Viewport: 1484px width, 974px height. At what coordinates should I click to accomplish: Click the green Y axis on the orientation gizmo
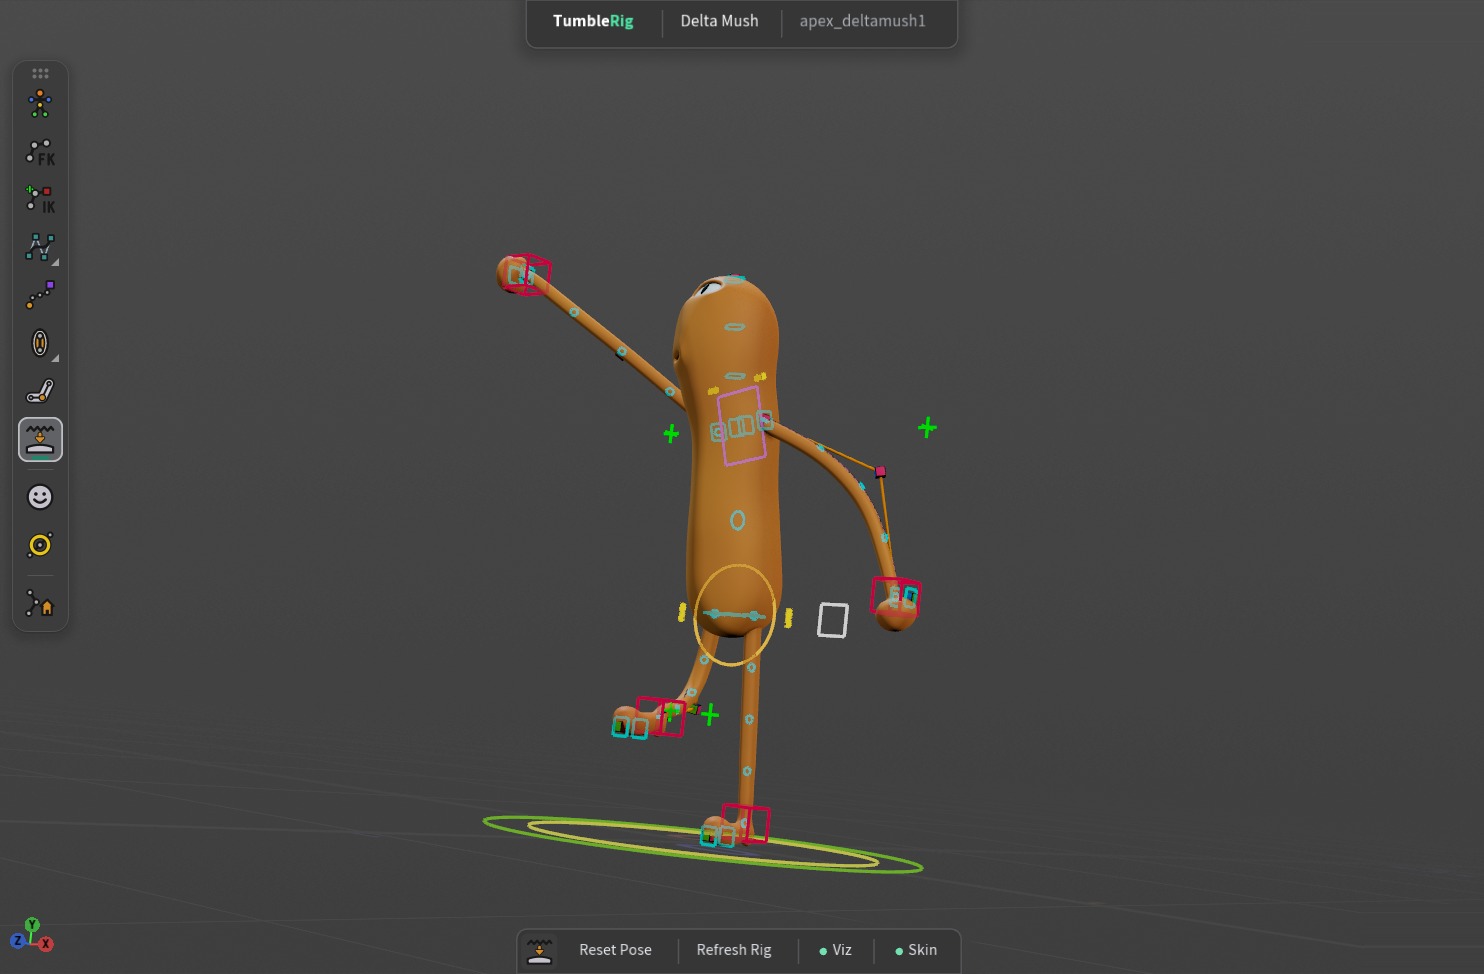tap(32, 925)
